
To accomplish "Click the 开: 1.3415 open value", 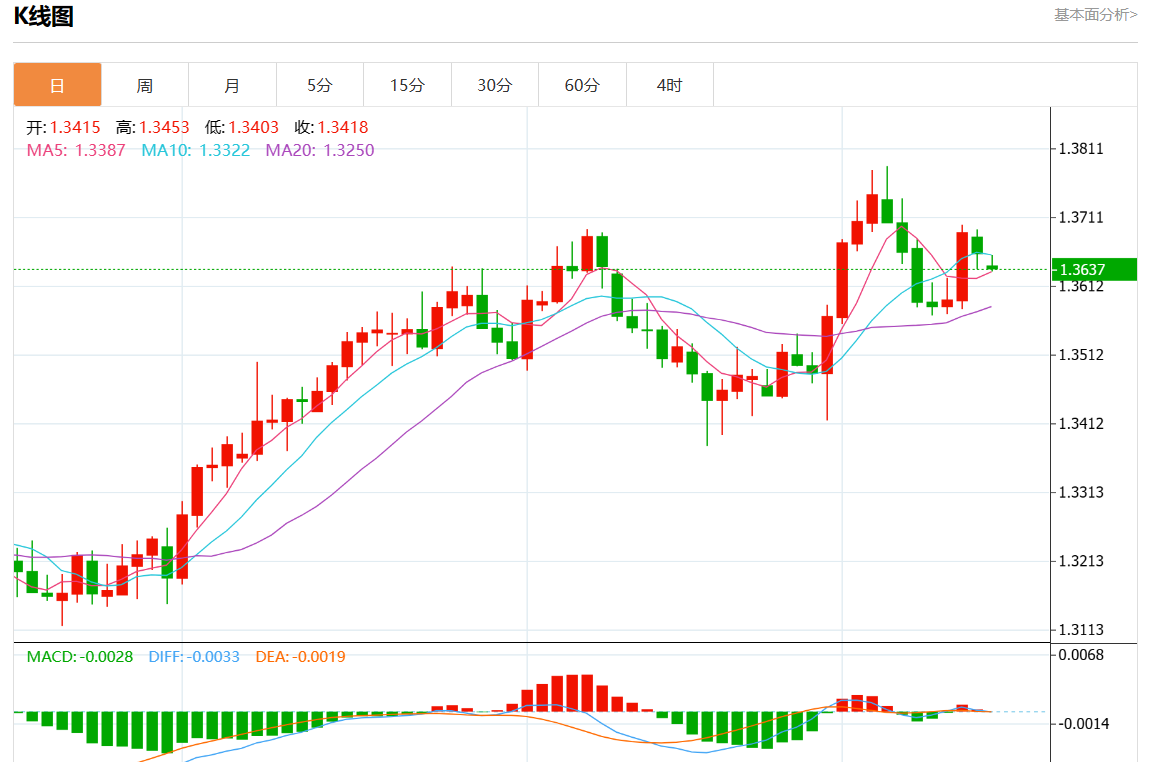I will (x=63, y=128).
